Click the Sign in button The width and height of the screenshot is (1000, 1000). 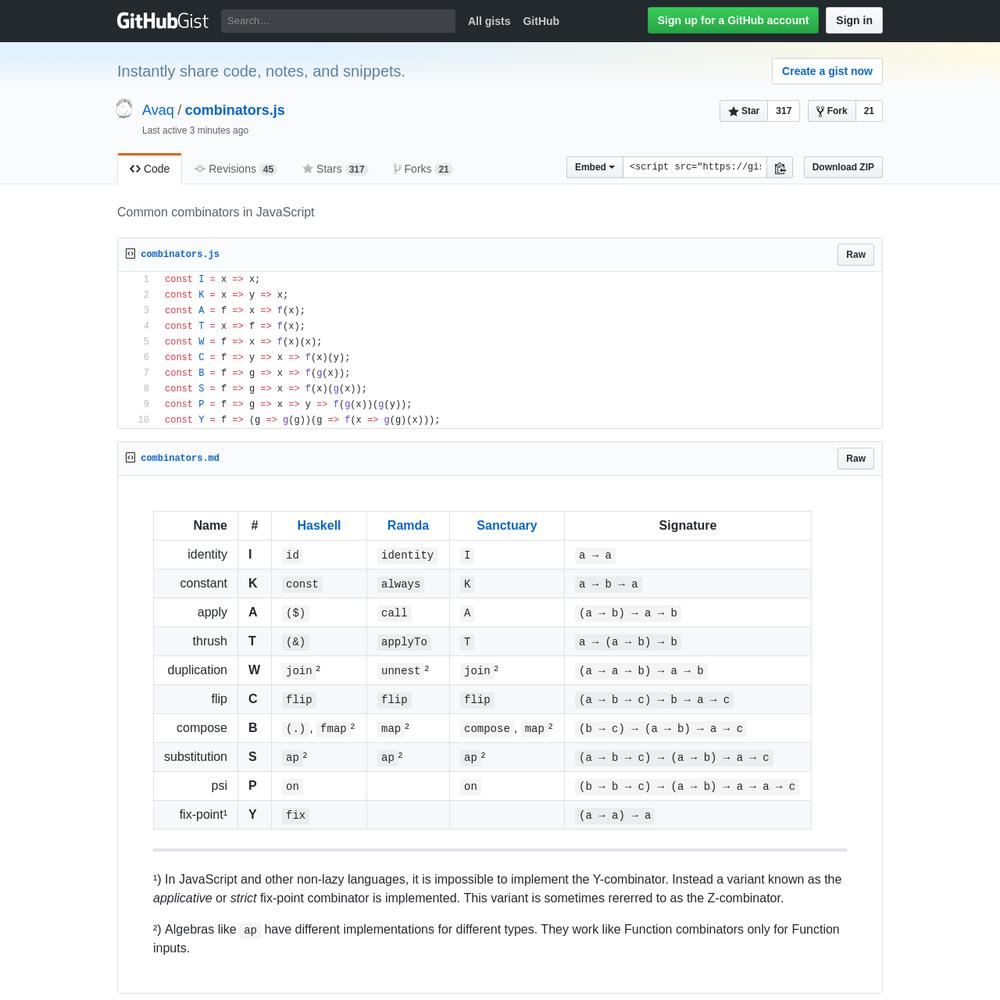click(854, 20)
